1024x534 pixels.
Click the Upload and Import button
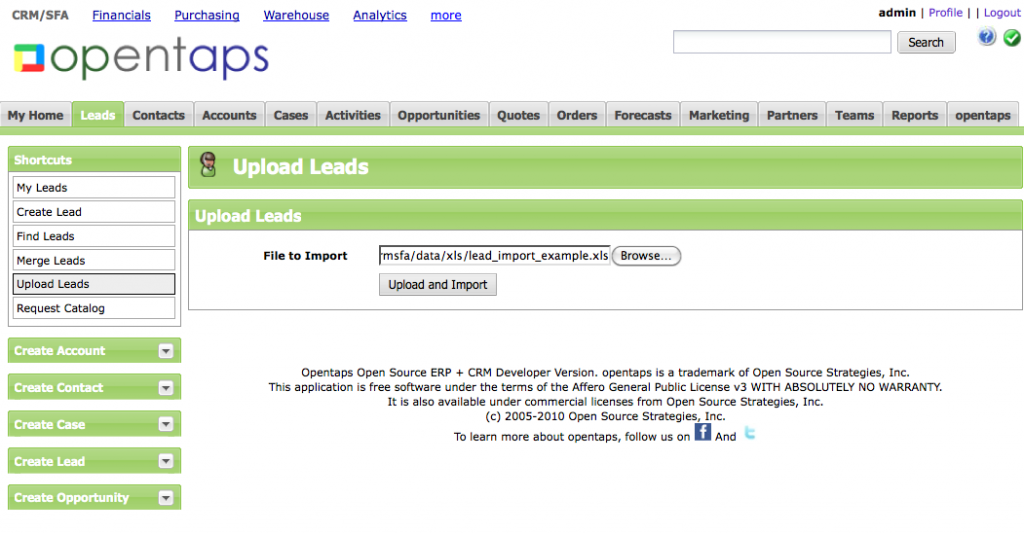click(438, 285)
